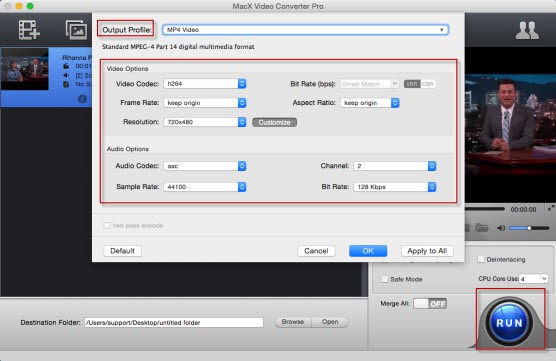Click the Add Video icon in toolbar

(x=29, y=30)
